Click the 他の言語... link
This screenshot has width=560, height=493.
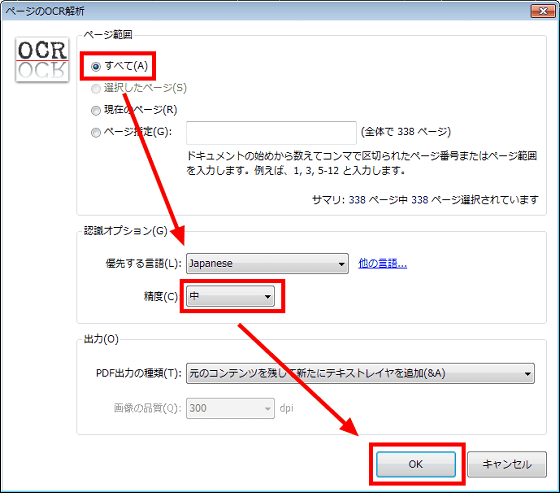(x=382, y=264)
